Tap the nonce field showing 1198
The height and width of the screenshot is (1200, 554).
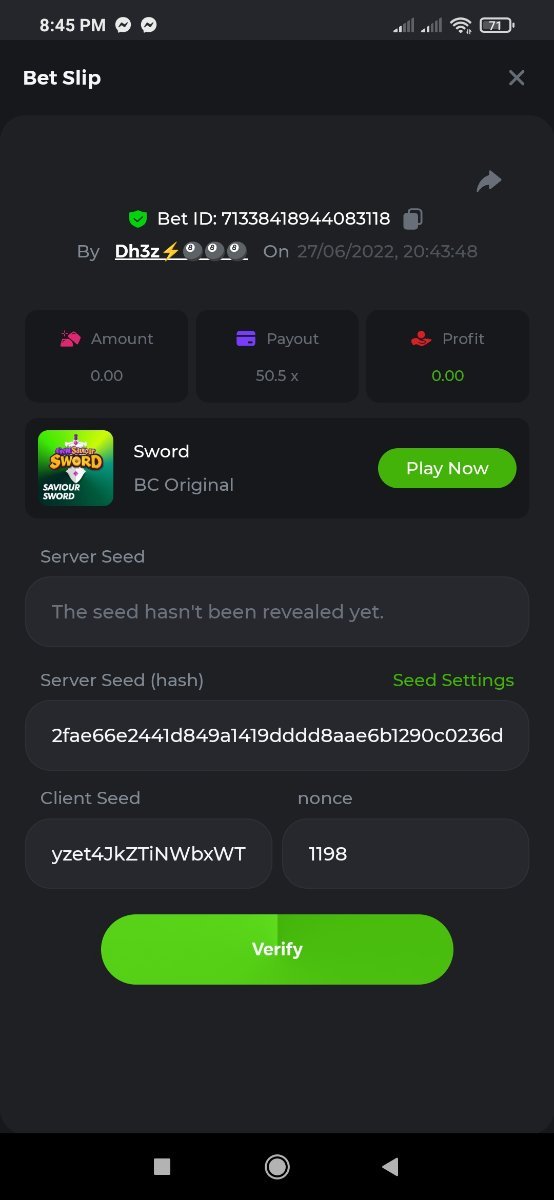point(405,854)
